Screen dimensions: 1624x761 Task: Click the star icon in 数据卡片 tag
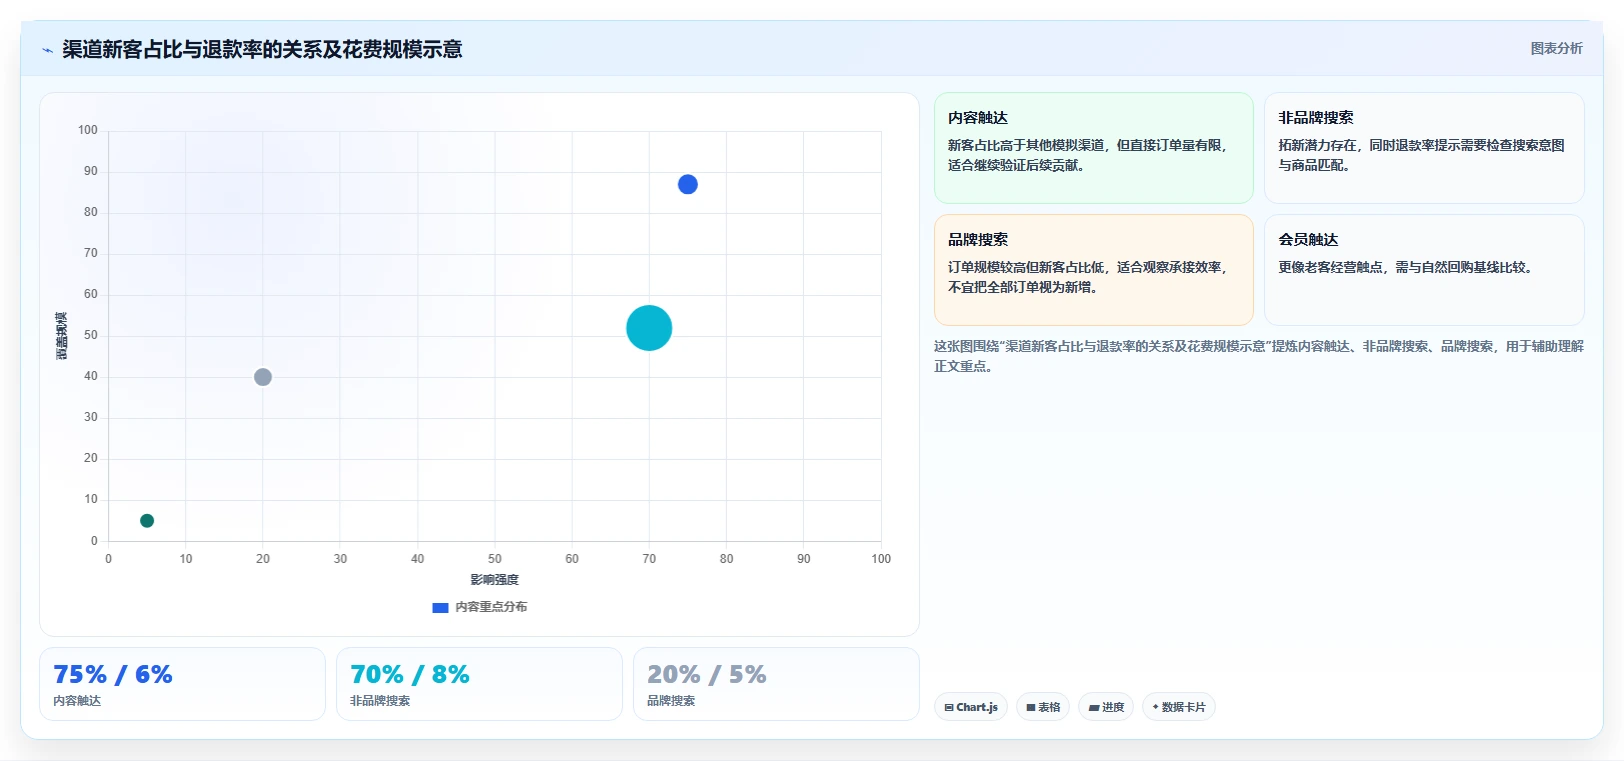tap(1155, 707)
